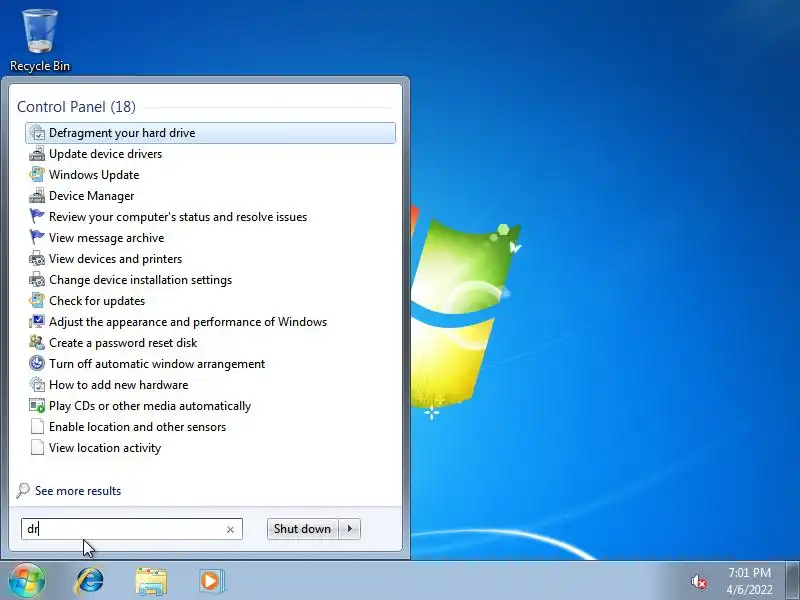Click the Windows Update icon
The image size is (800, 600).
pyautogui.click(x=37, y=174)
